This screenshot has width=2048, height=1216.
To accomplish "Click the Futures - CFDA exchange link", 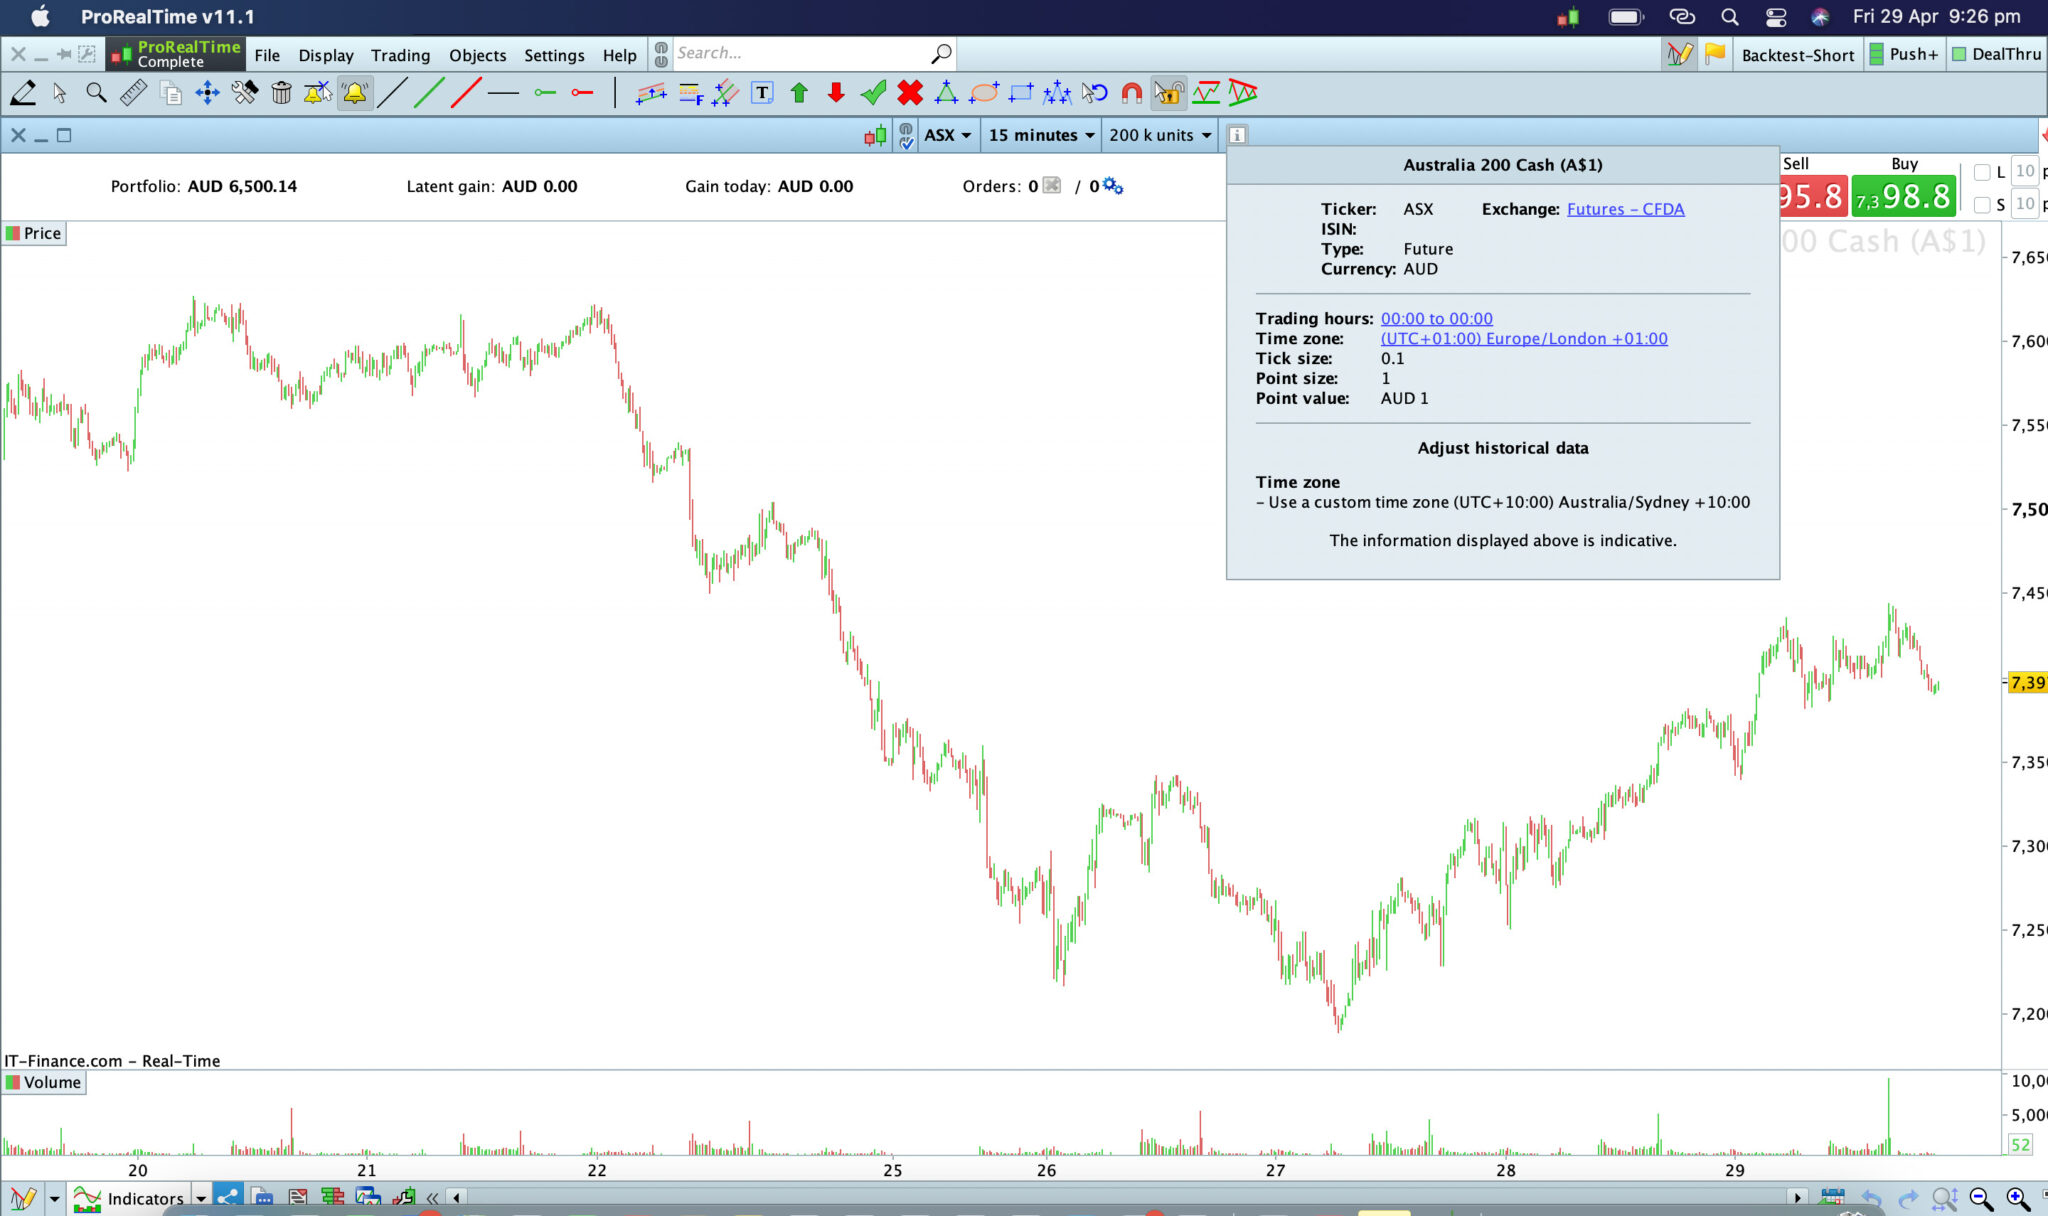I will point(1625,209).
